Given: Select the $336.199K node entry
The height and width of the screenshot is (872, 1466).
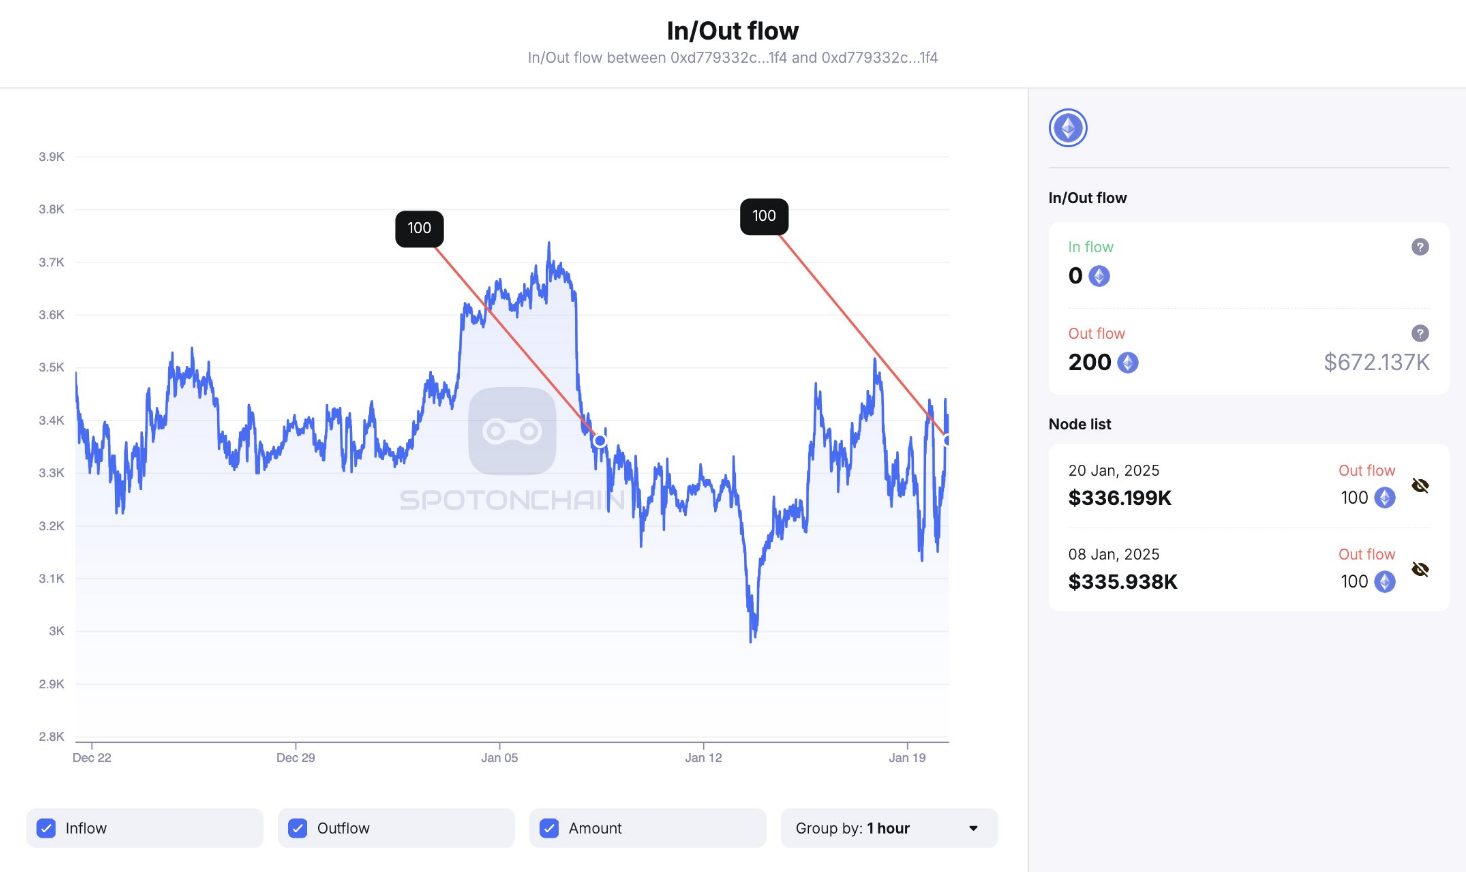Looking at the screenshot, I should click(1120, 498).
